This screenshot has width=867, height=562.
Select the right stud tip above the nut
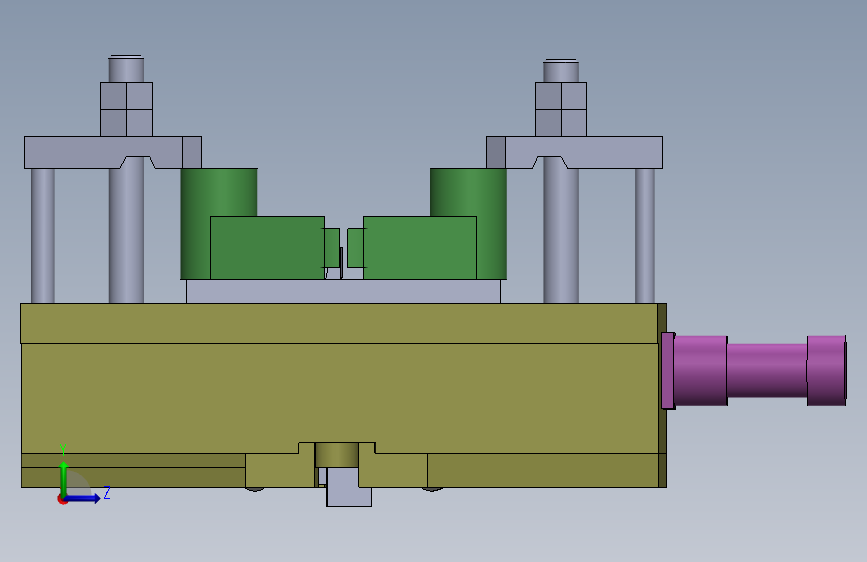pos(561,71)
